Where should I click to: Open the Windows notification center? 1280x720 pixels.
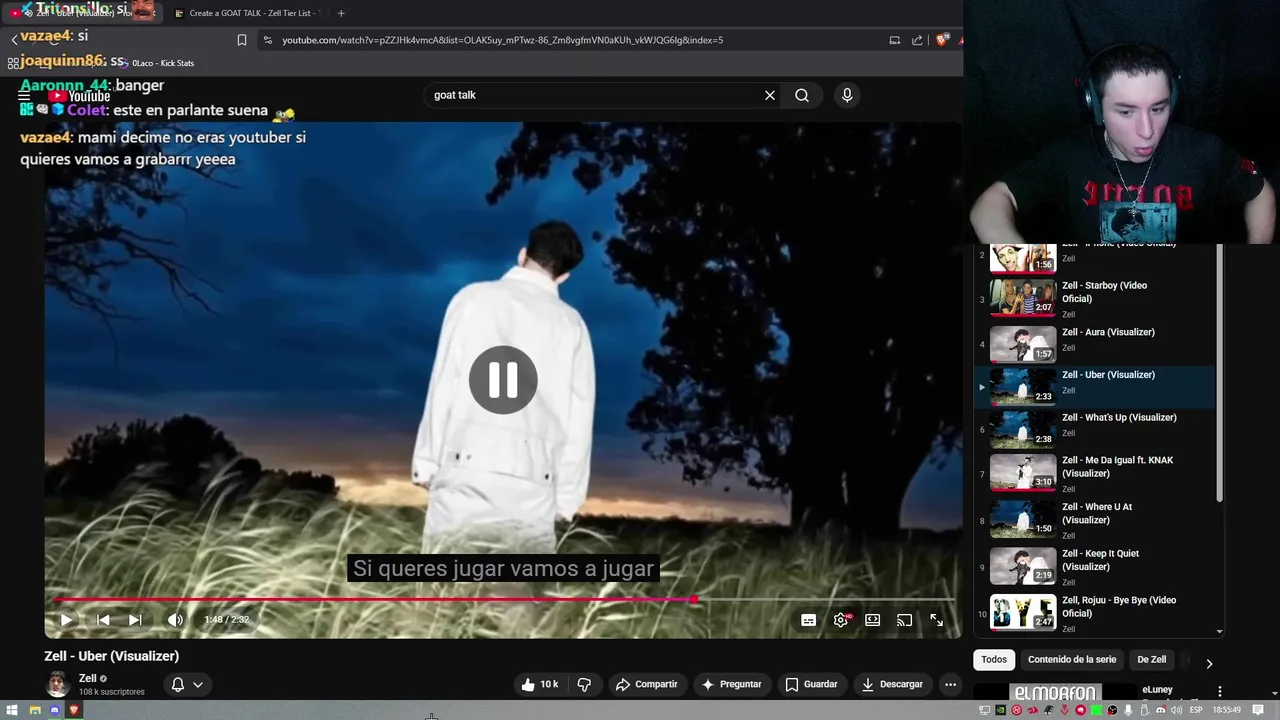pos(1258,710)
